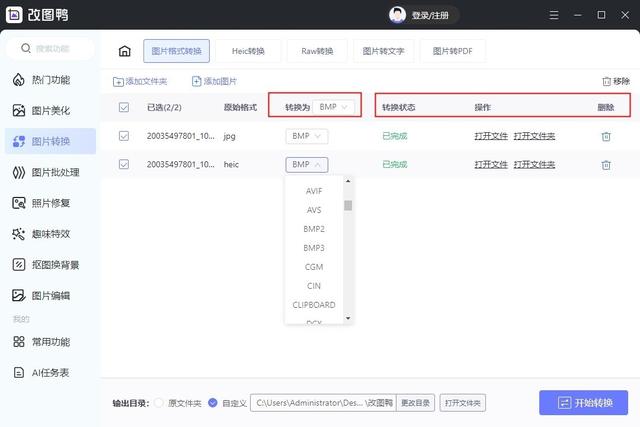Click the format list scrollbar thumb
The image size is (640, 427).
348,205
